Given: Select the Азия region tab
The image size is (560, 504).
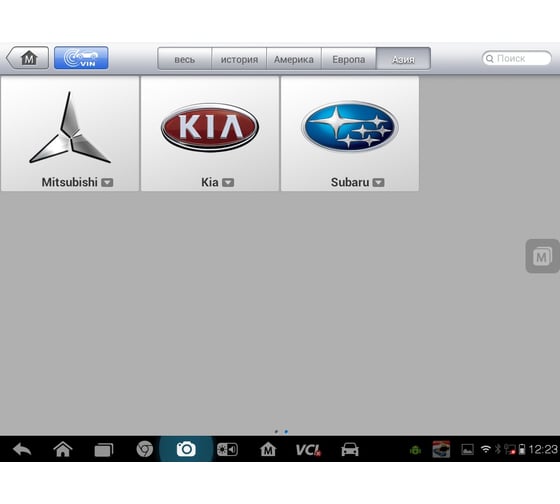Looking at the screenshot, I should pos(403,59).
